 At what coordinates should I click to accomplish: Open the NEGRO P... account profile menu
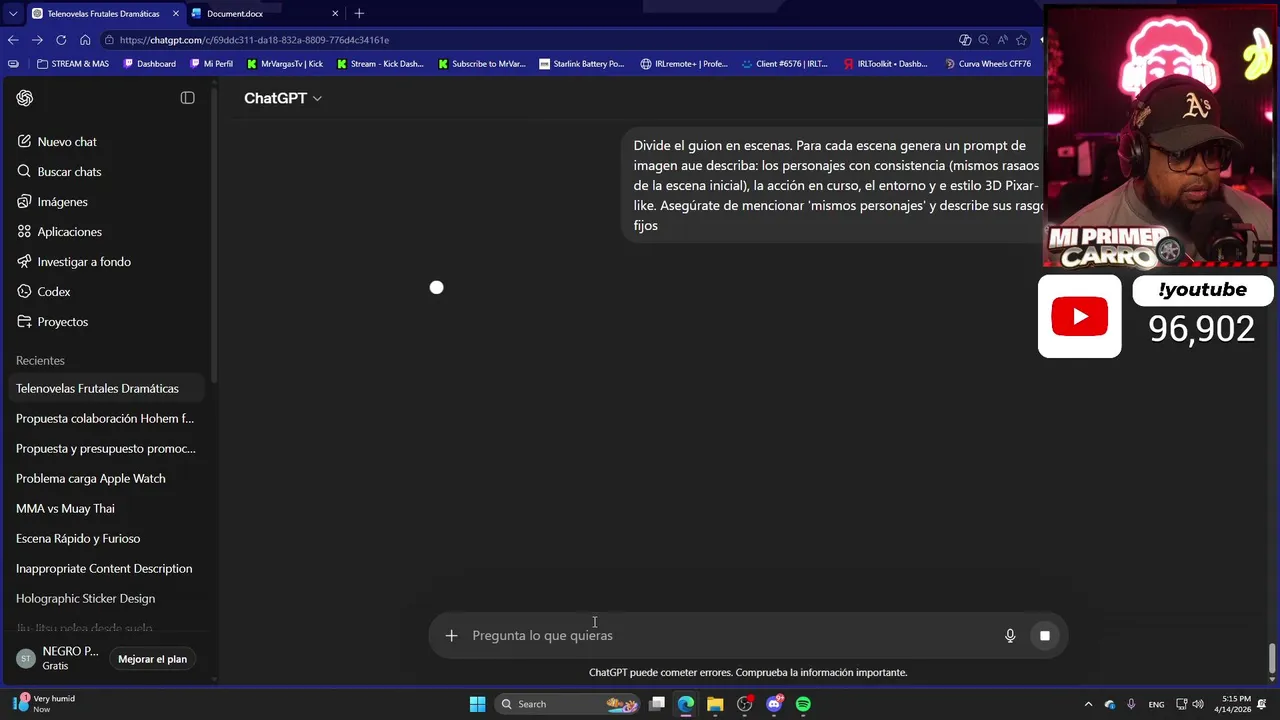[x=57, y=658]
